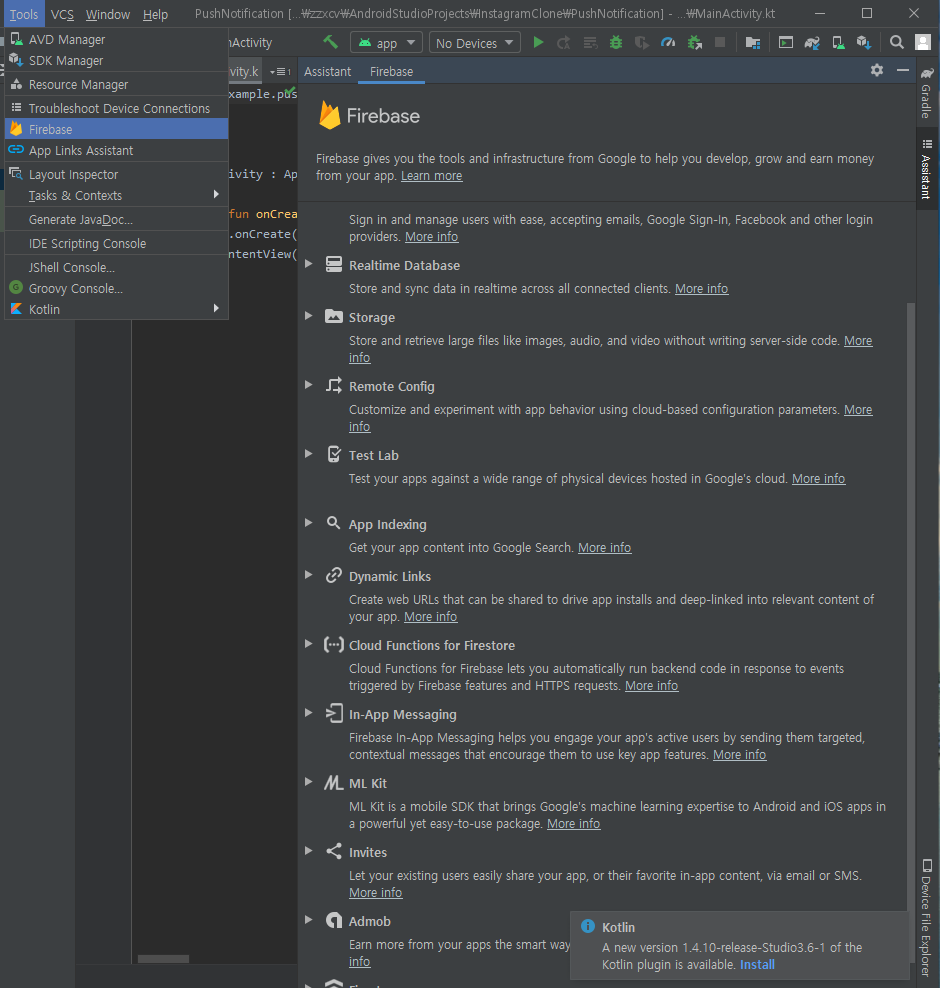Click the editor horizontal scrollbar thumb
The image size is (940, 988).
(x=163, y=958)
